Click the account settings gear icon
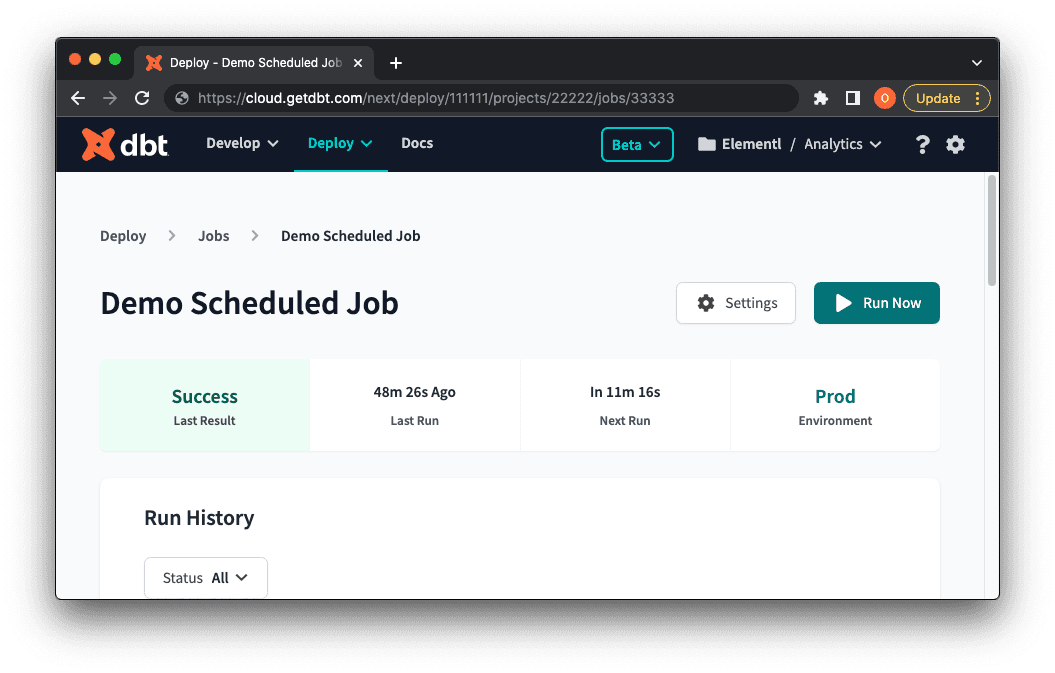1055x673 pixels. (x=955, y=144)
